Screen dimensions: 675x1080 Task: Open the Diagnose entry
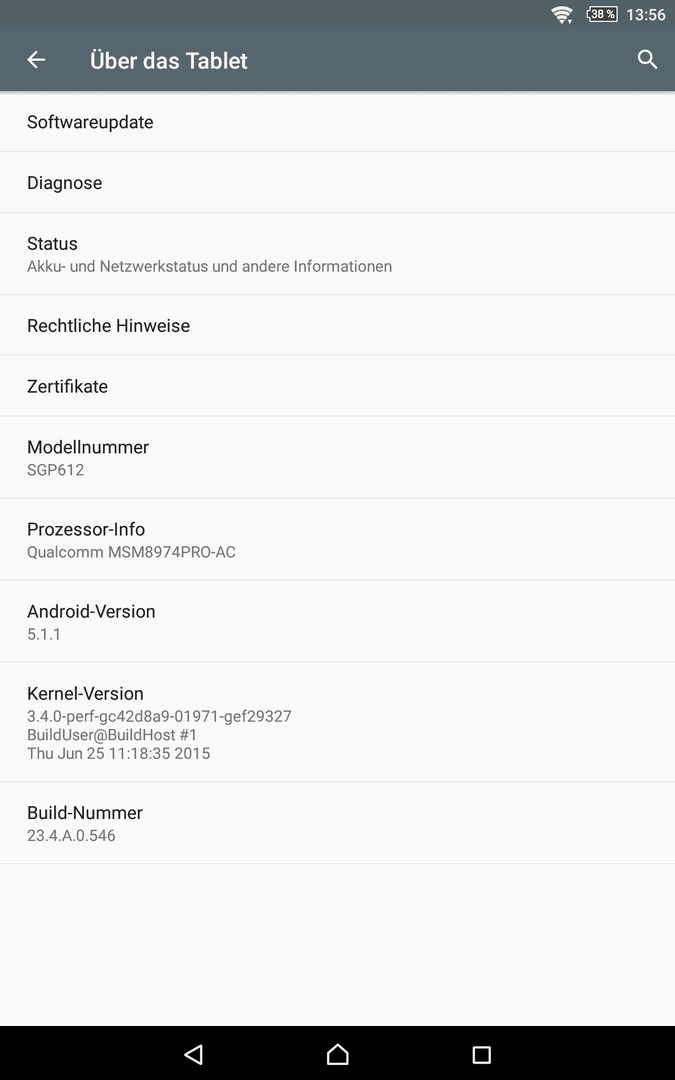tap(338, 183)
